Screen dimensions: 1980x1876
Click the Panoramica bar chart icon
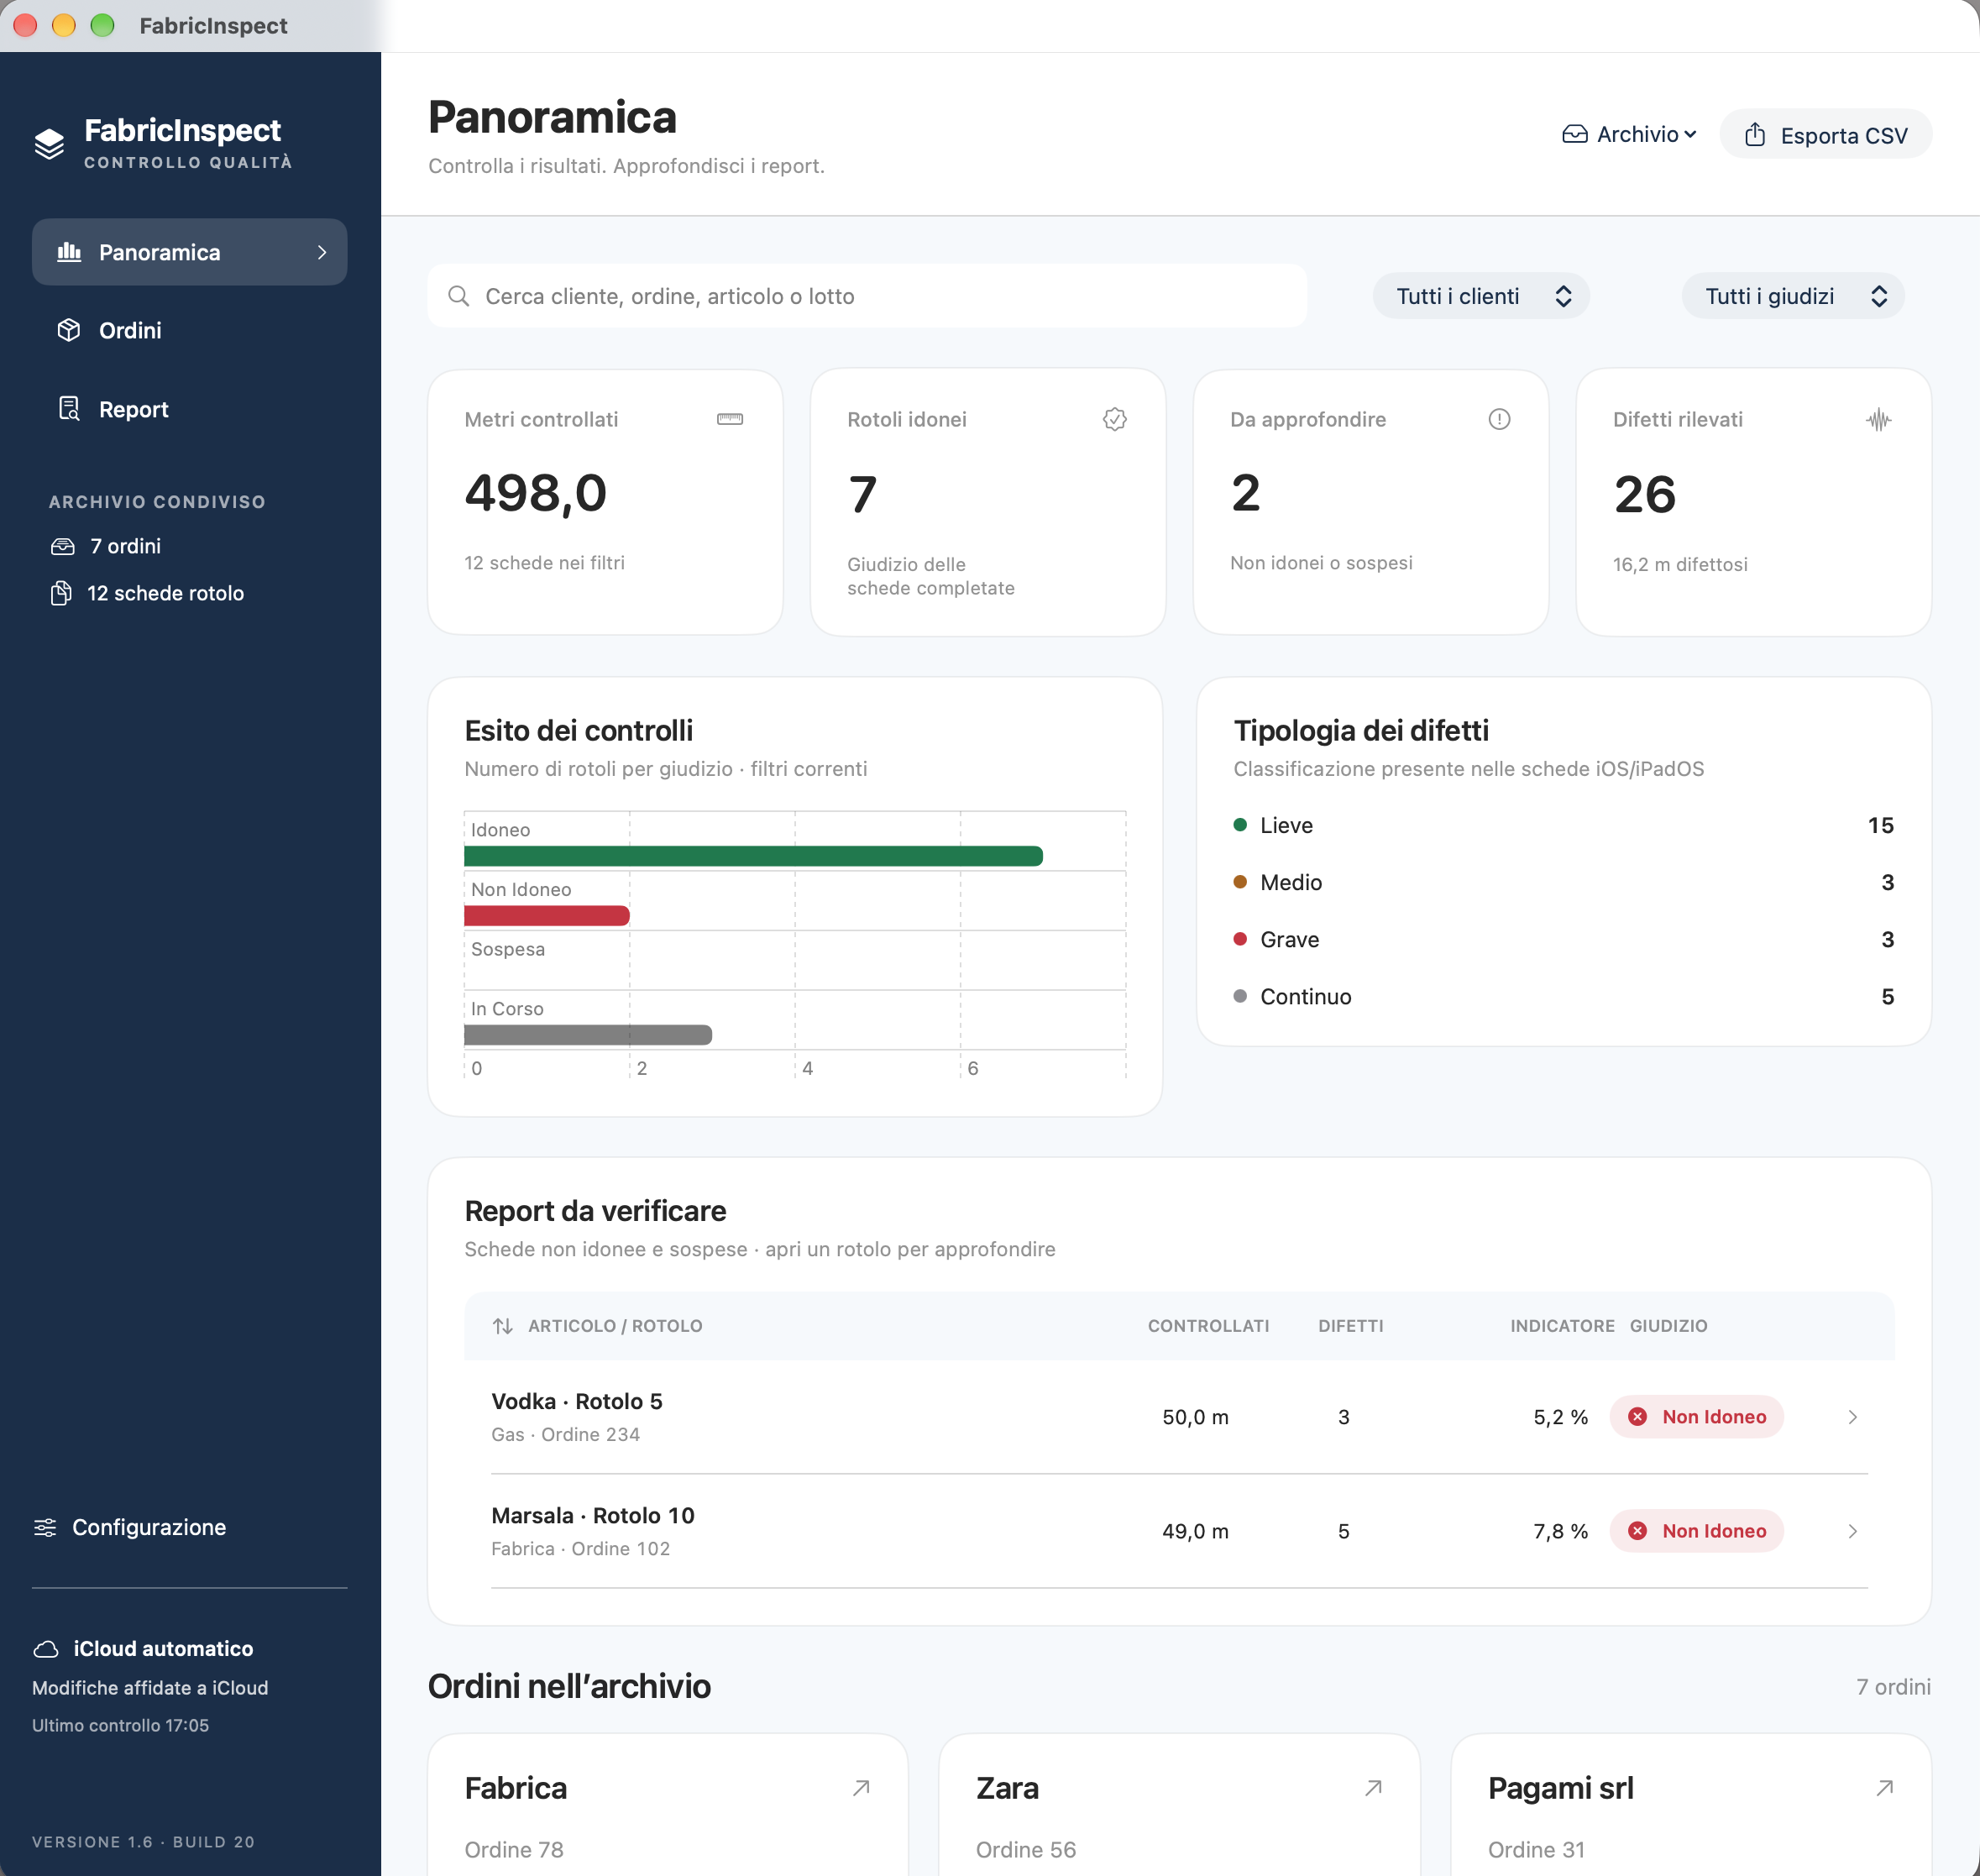(69, 252)
